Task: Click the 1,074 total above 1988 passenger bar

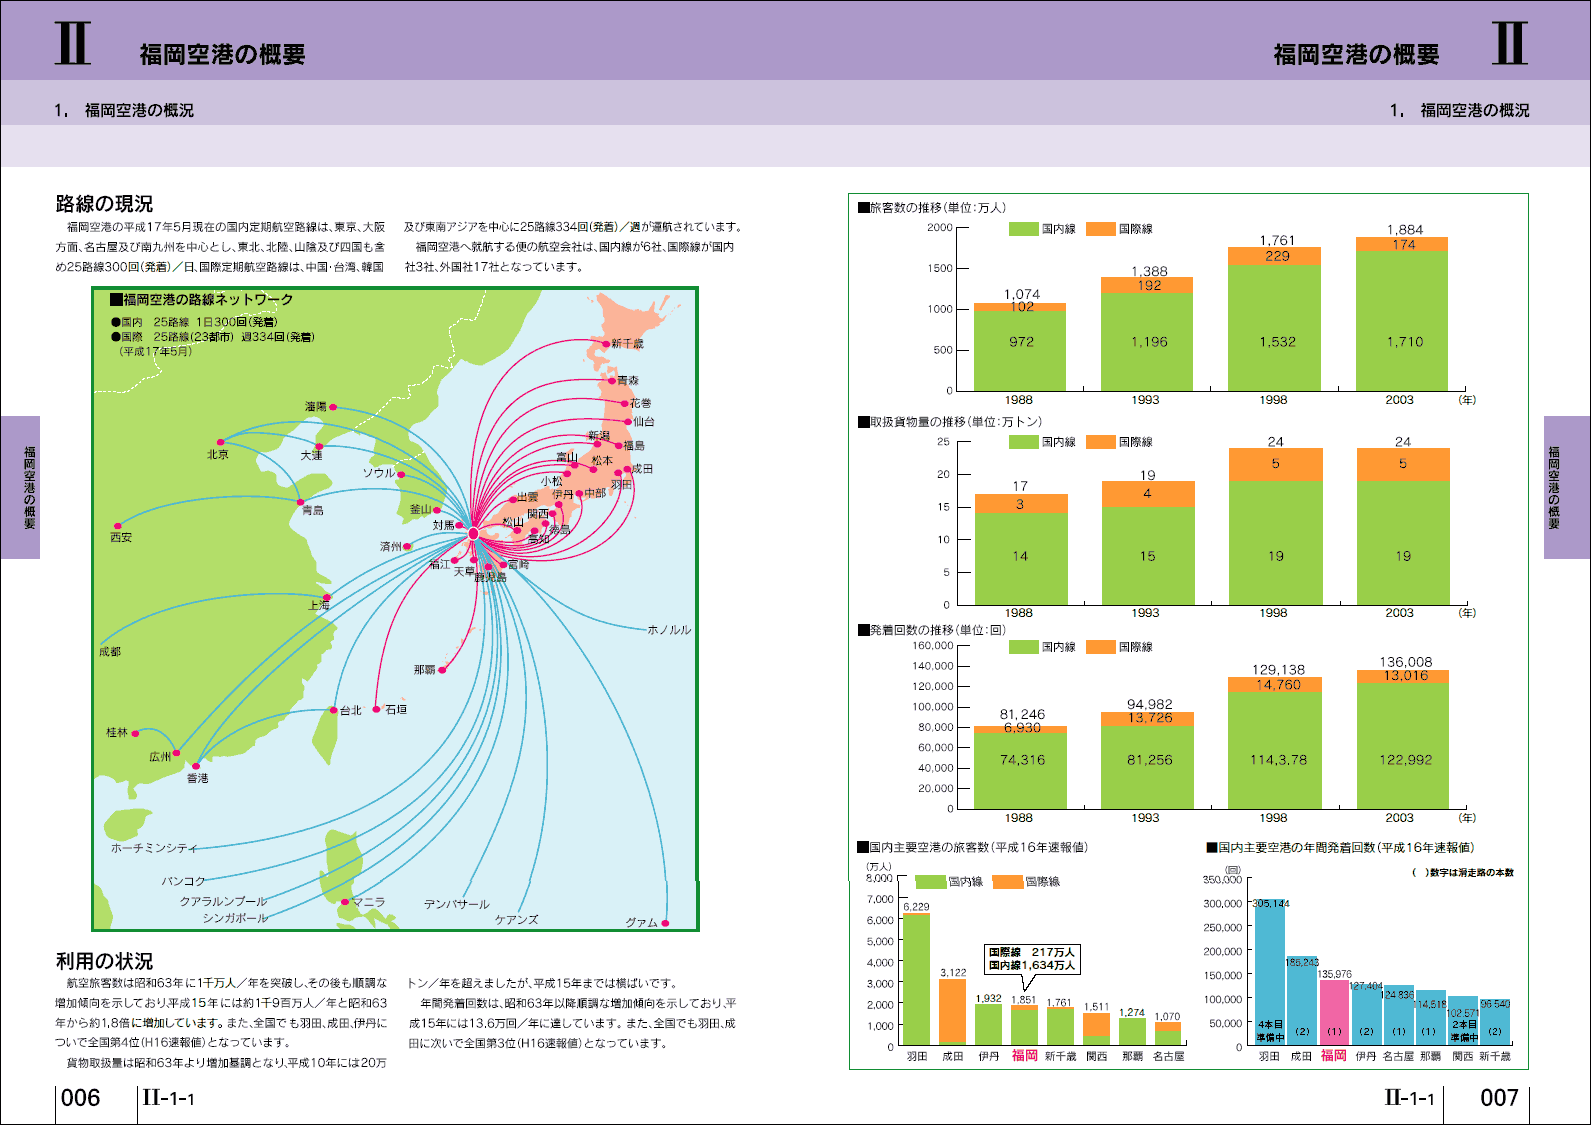Action: click(x=1022, y=294)
